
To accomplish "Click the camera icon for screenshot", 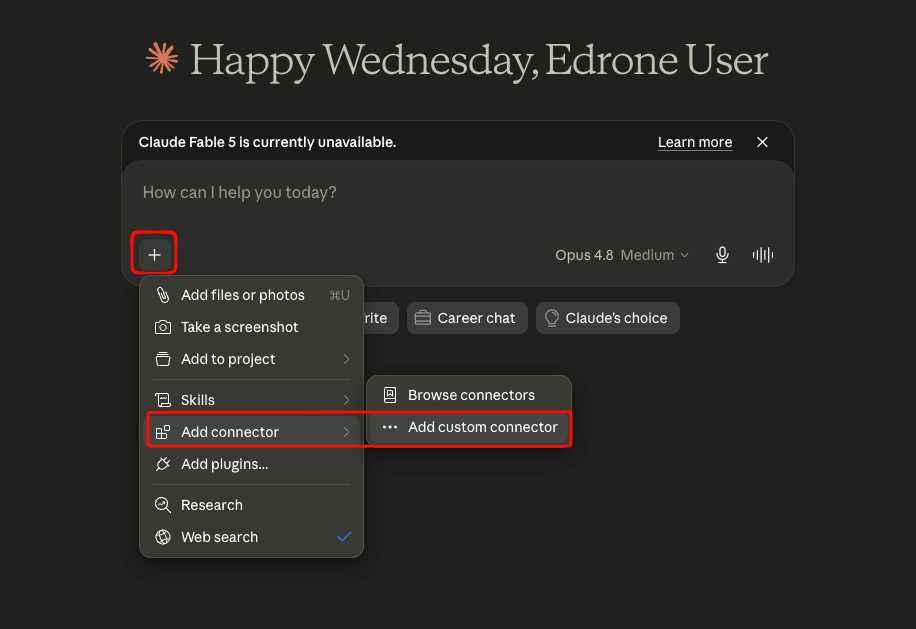I will (x=163, y=327).
